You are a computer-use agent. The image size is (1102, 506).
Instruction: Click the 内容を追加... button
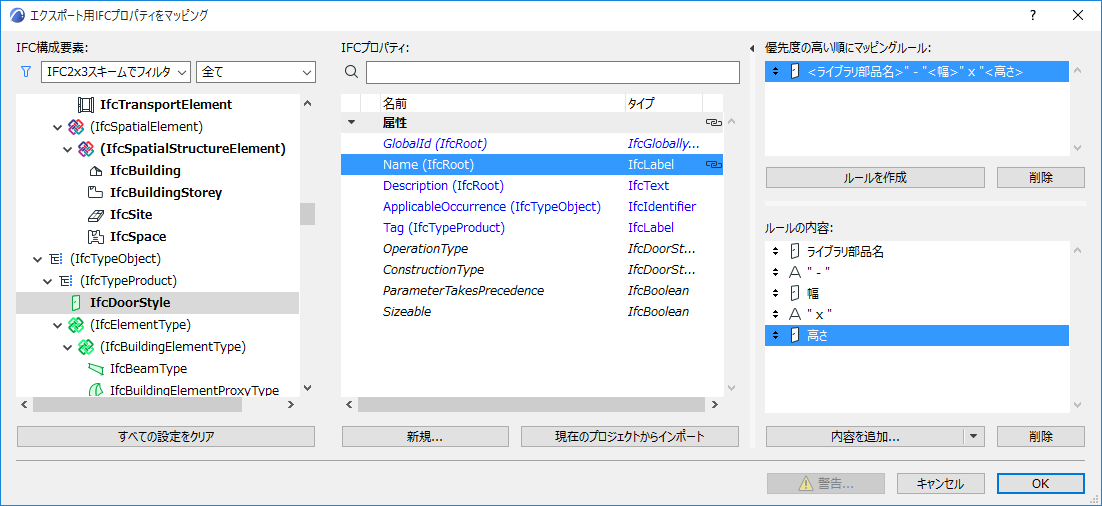865,436
